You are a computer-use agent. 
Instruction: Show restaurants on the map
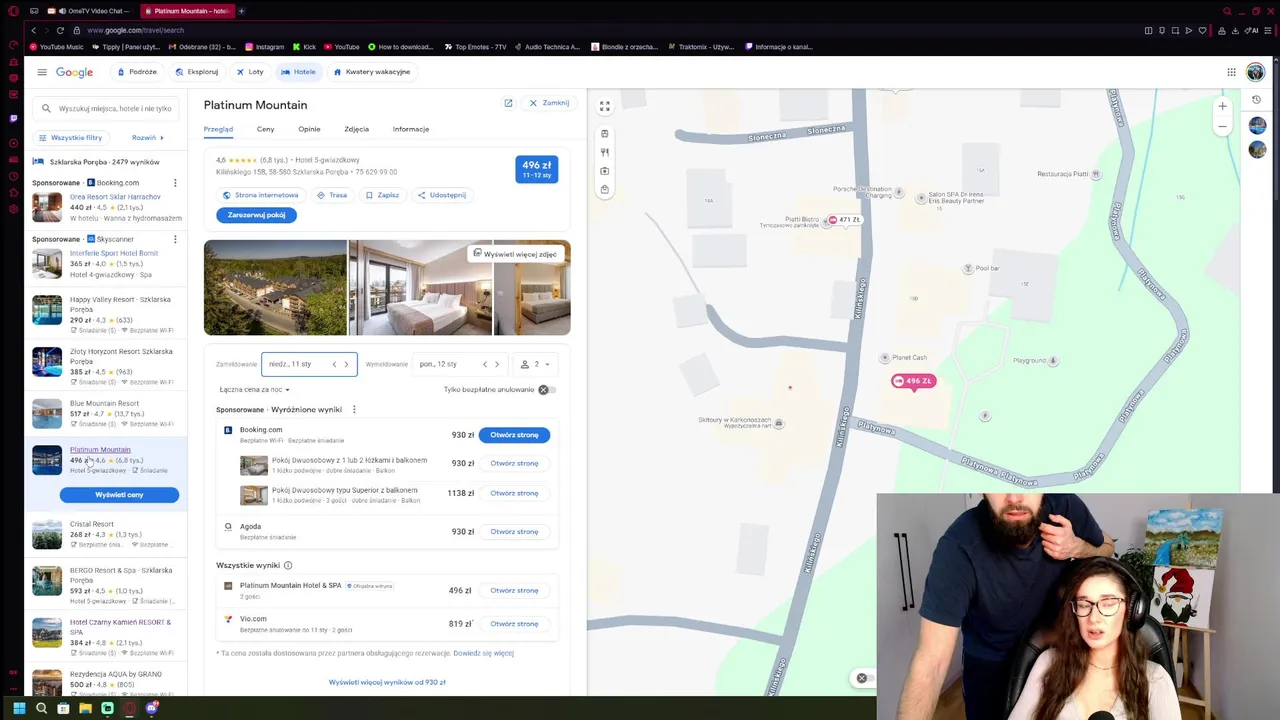point(604,152)
